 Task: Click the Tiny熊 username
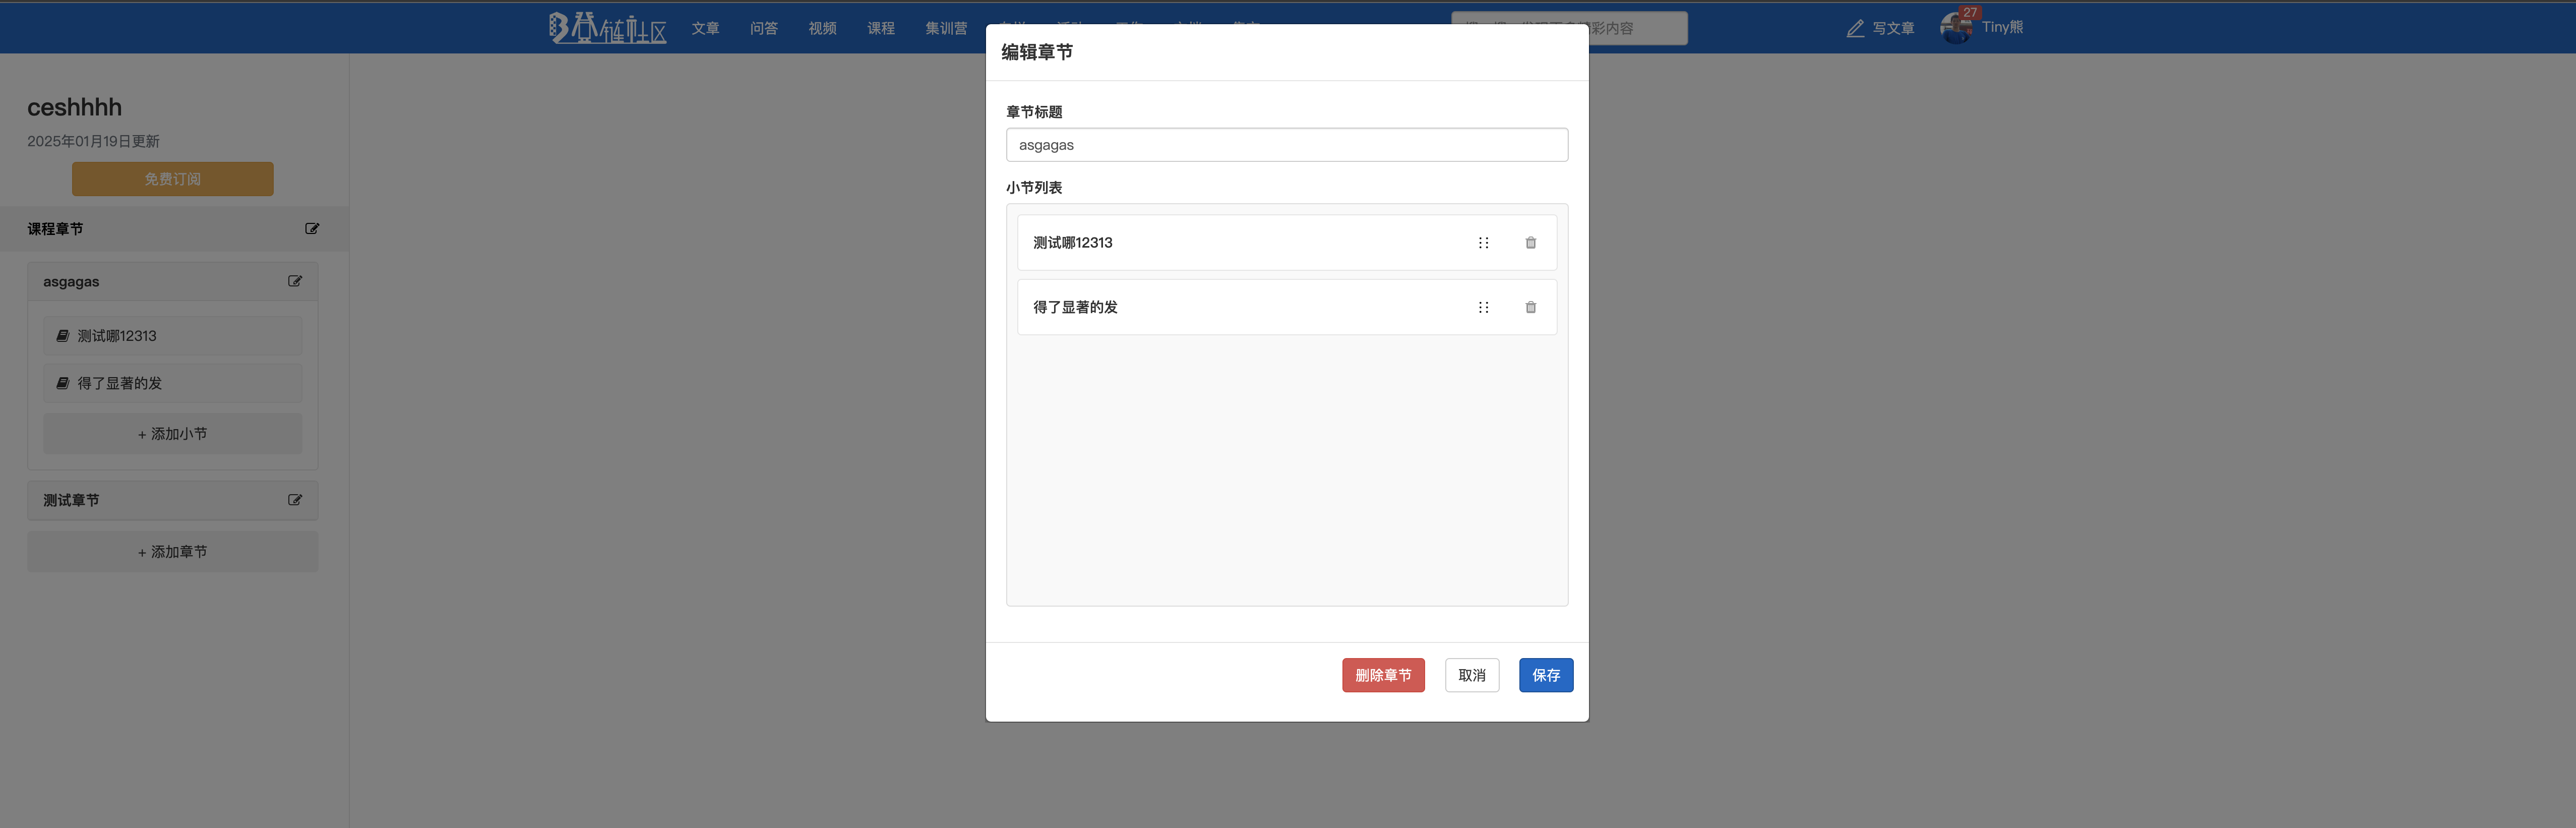pos(2002,28)
